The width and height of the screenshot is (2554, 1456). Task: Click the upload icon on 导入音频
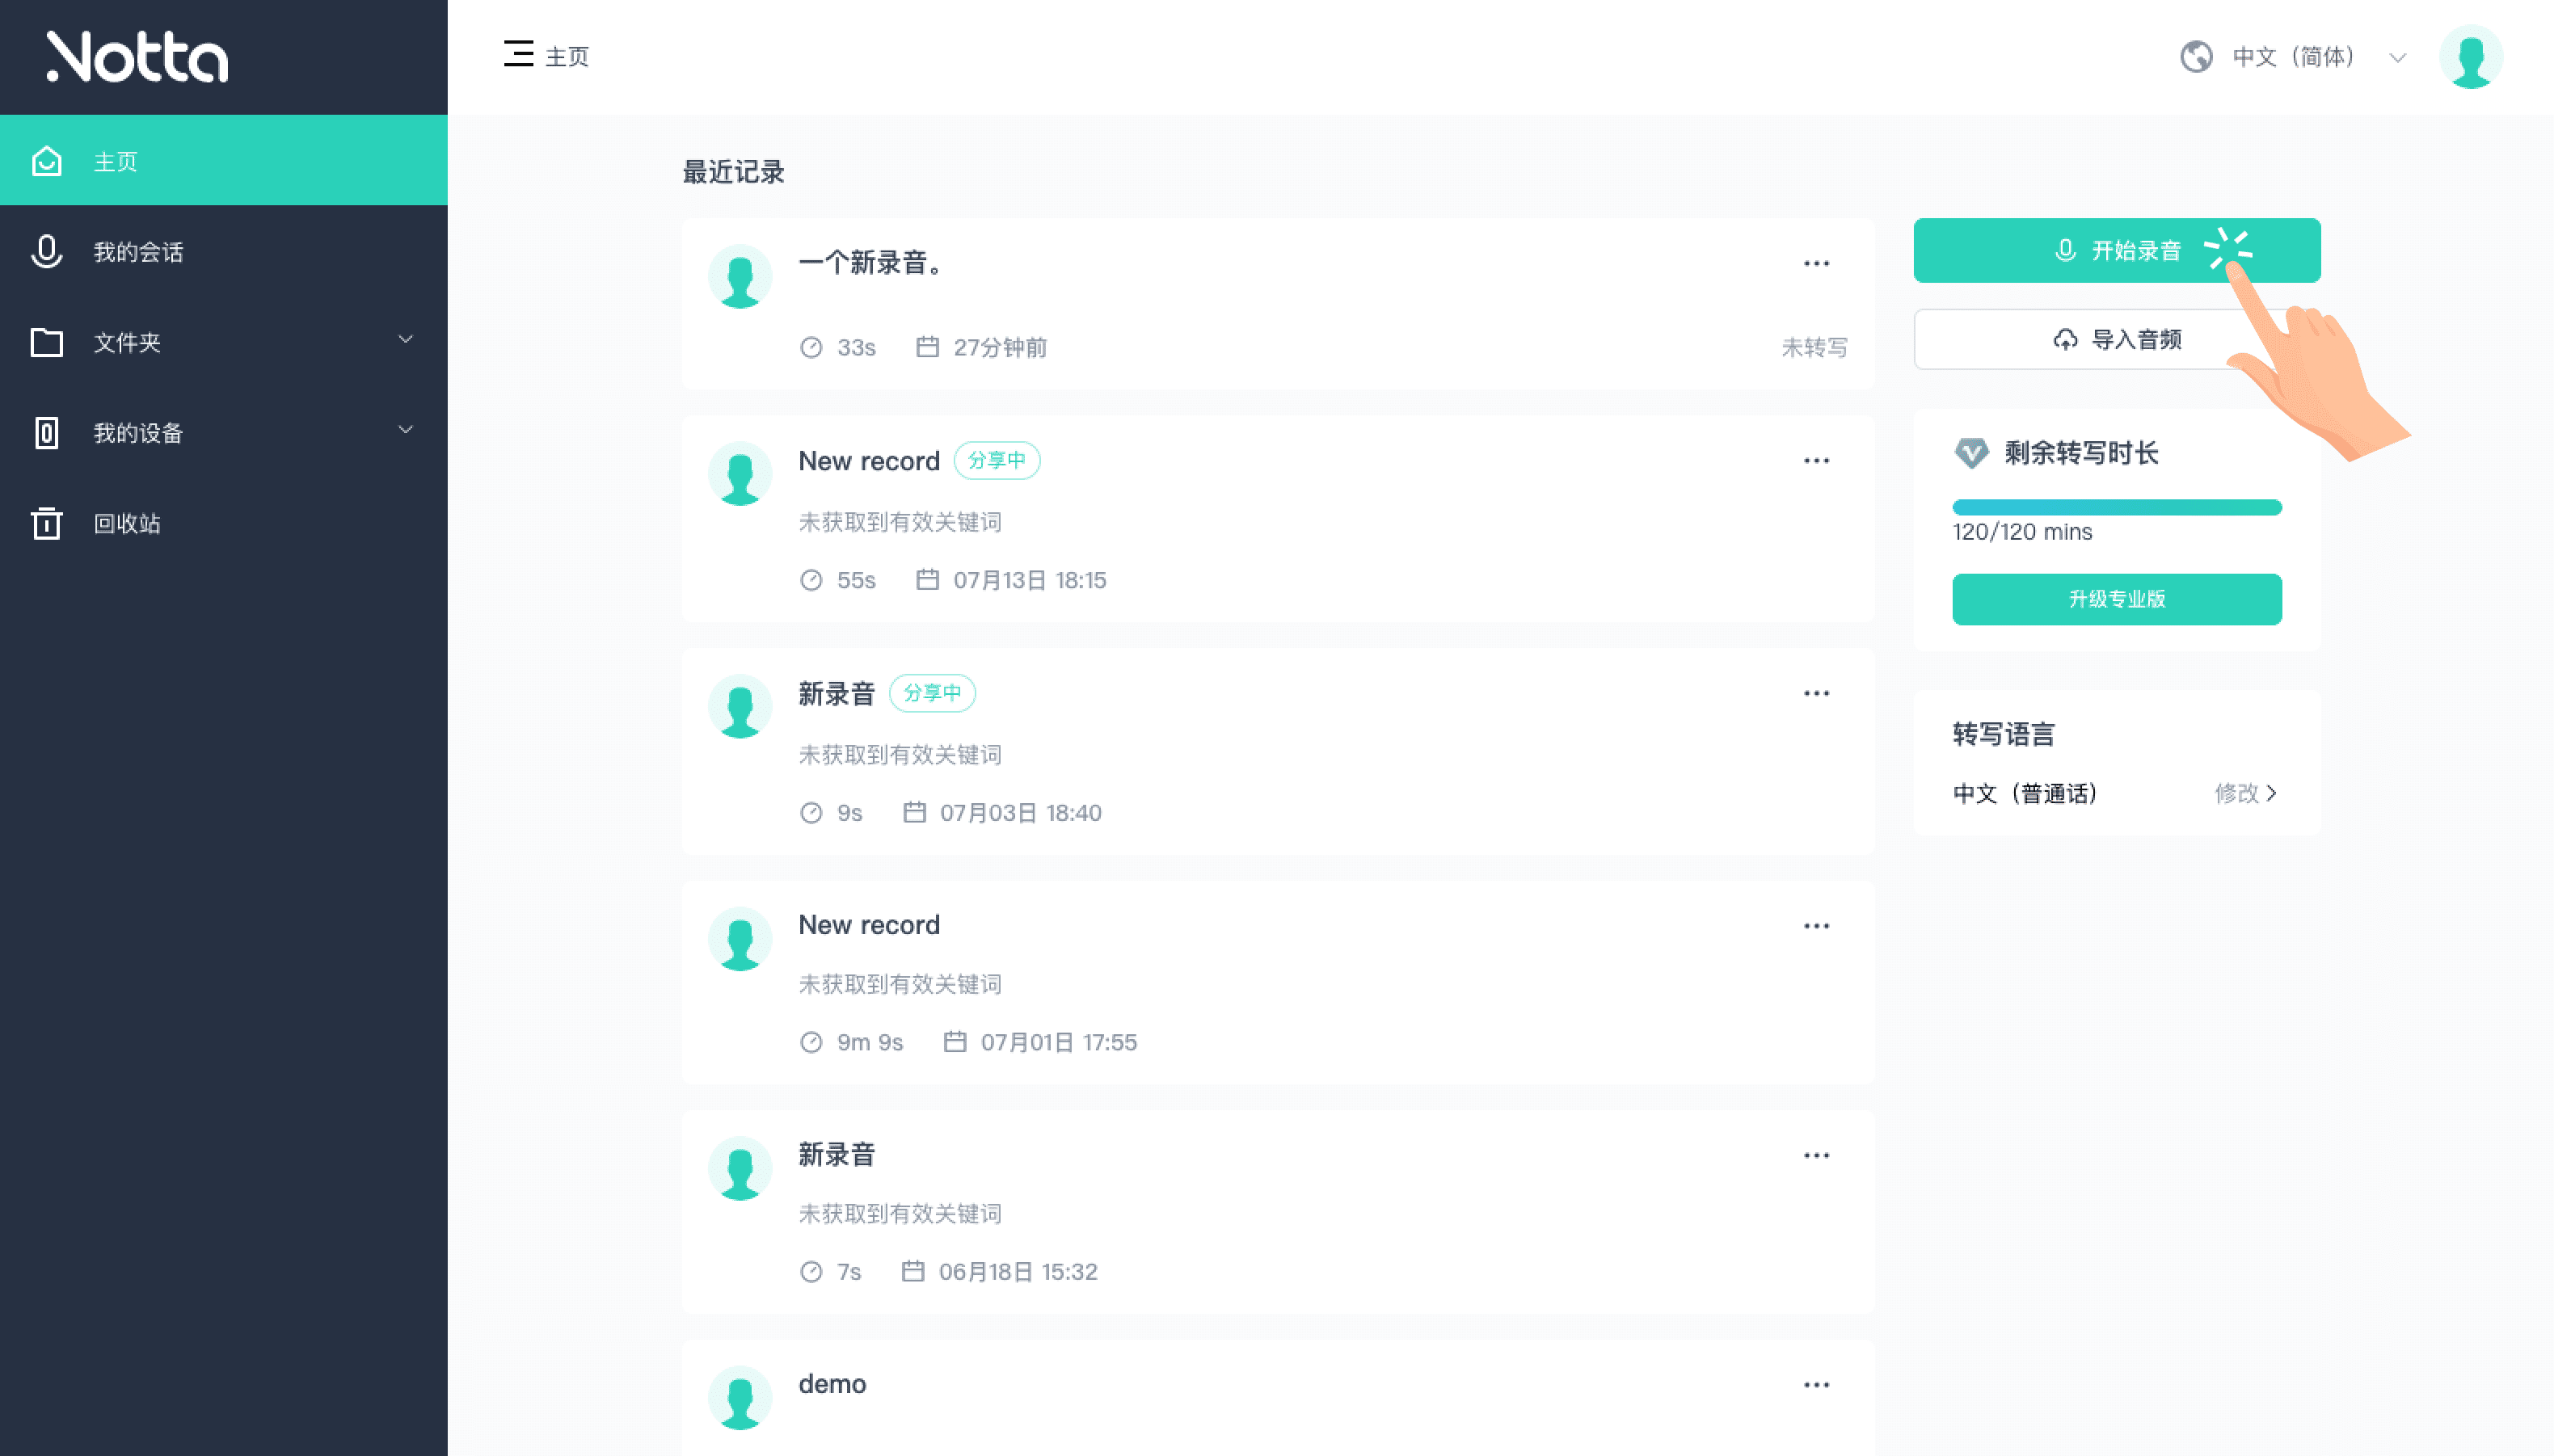tap(2064, 339)
